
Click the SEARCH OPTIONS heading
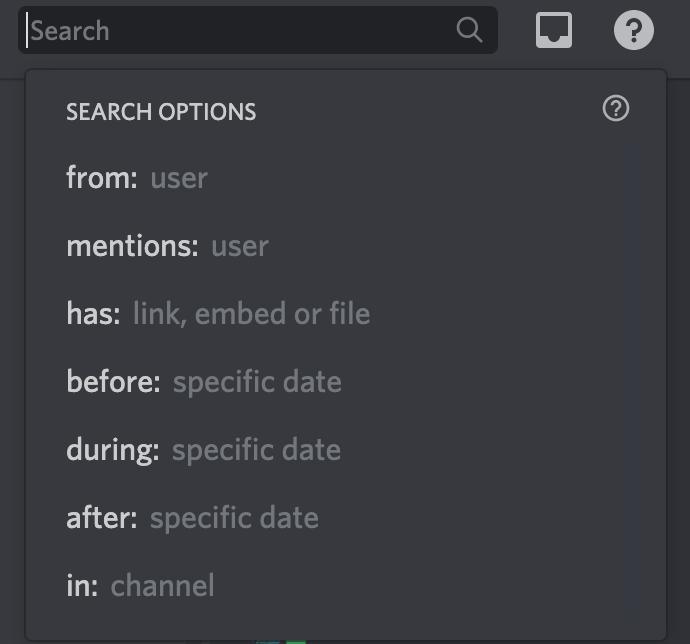[161, 112]
